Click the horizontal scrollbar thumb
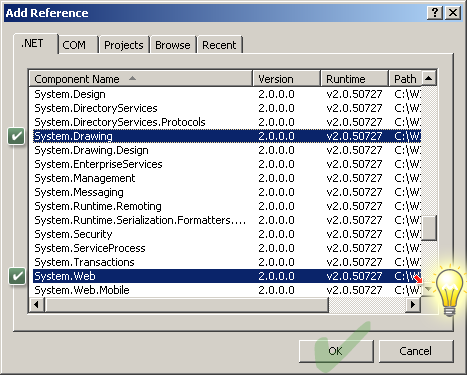 (x=187, y=304)
